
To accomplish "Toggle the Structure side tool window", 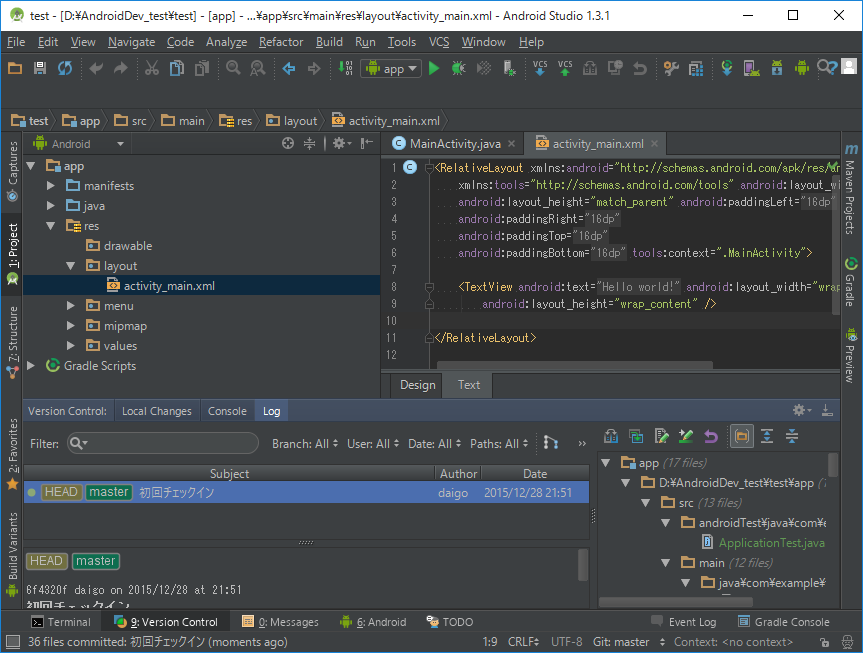I will click(12, 342).
